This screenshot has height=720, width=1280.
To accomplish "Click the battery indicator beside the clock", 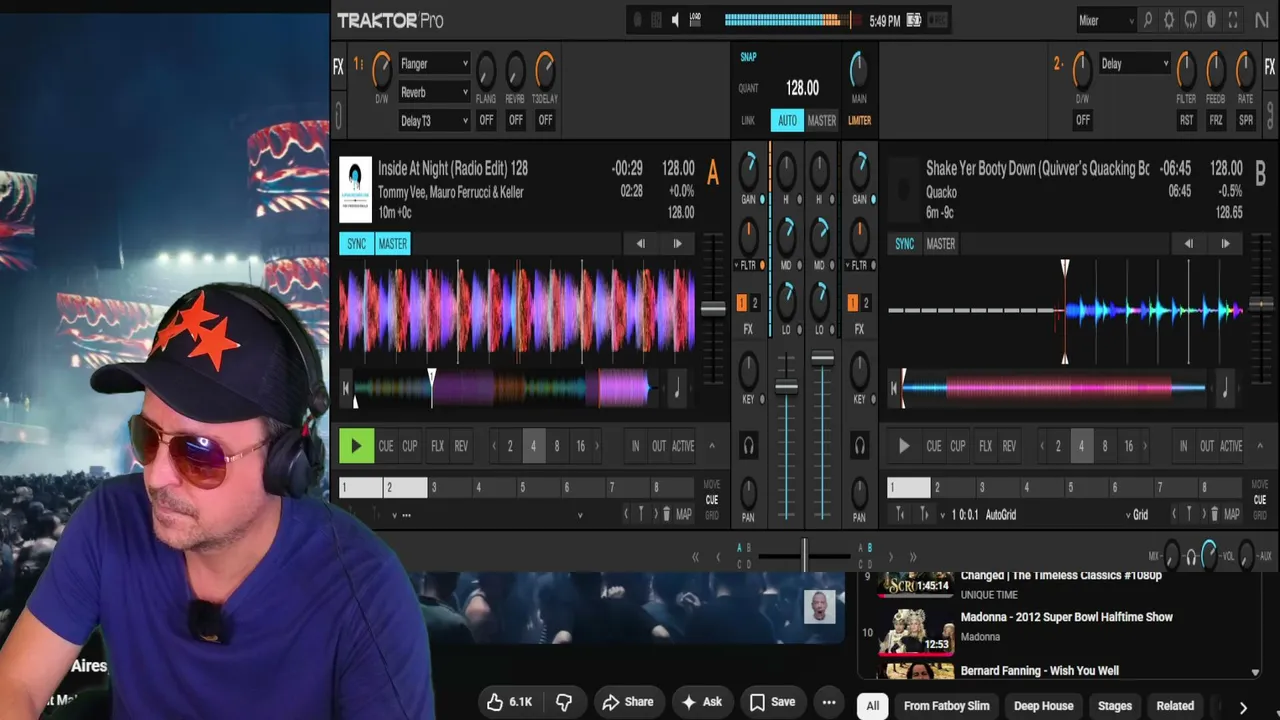I will pyautogui.click(x=913, y=20).
